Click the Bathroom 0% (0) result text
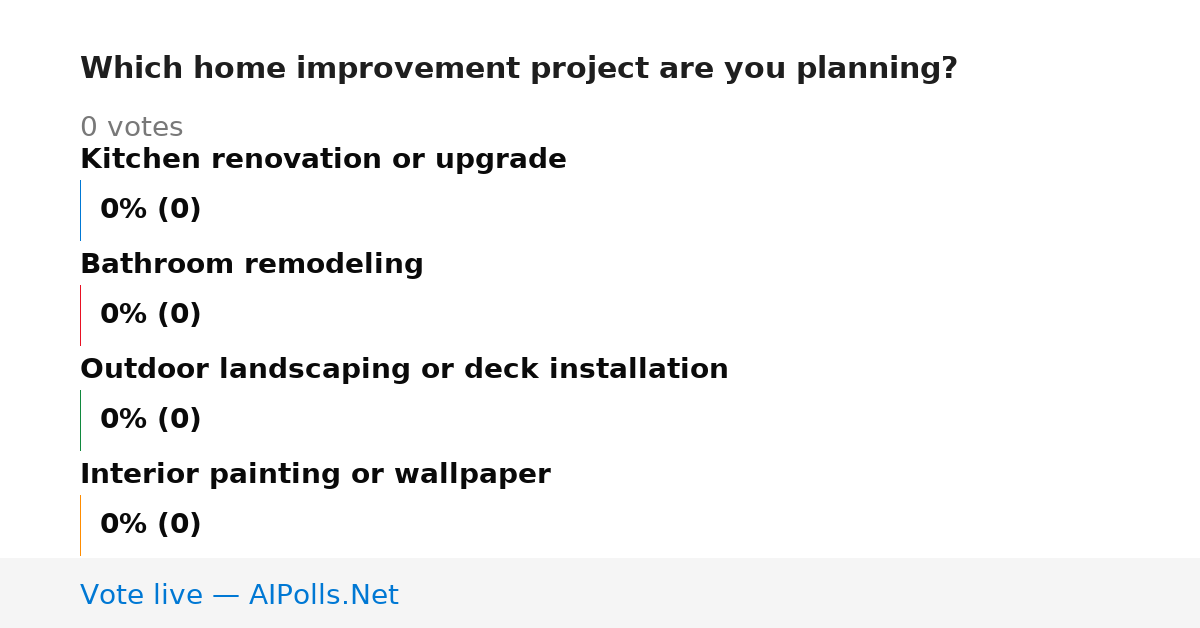Viewport: 1200px width, 628px height. click(150, 315)
